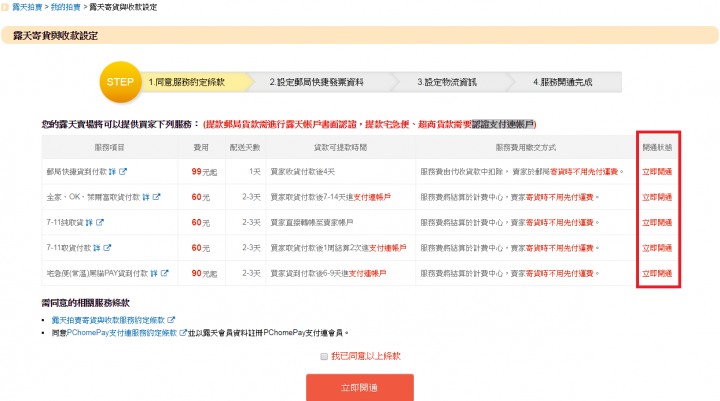
Task: Click 郵局快捷貨到付款 service name
Action: pos(76,171)
